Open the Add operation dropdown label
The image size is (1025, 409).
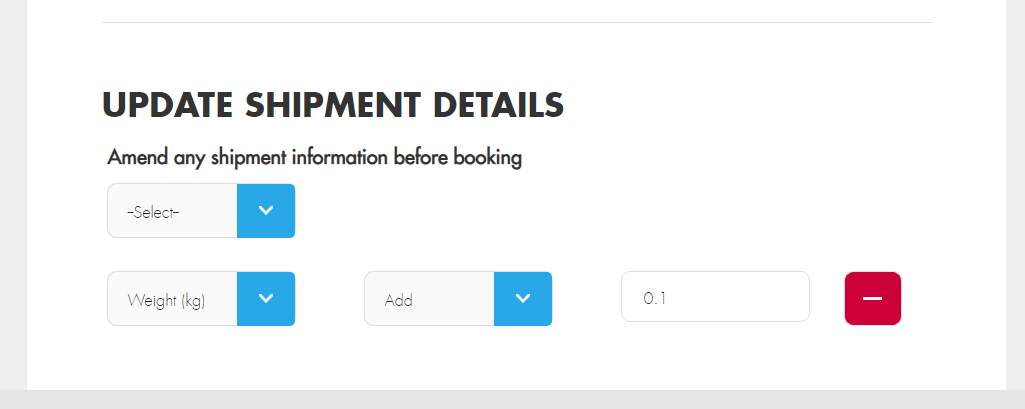[429, 299]
